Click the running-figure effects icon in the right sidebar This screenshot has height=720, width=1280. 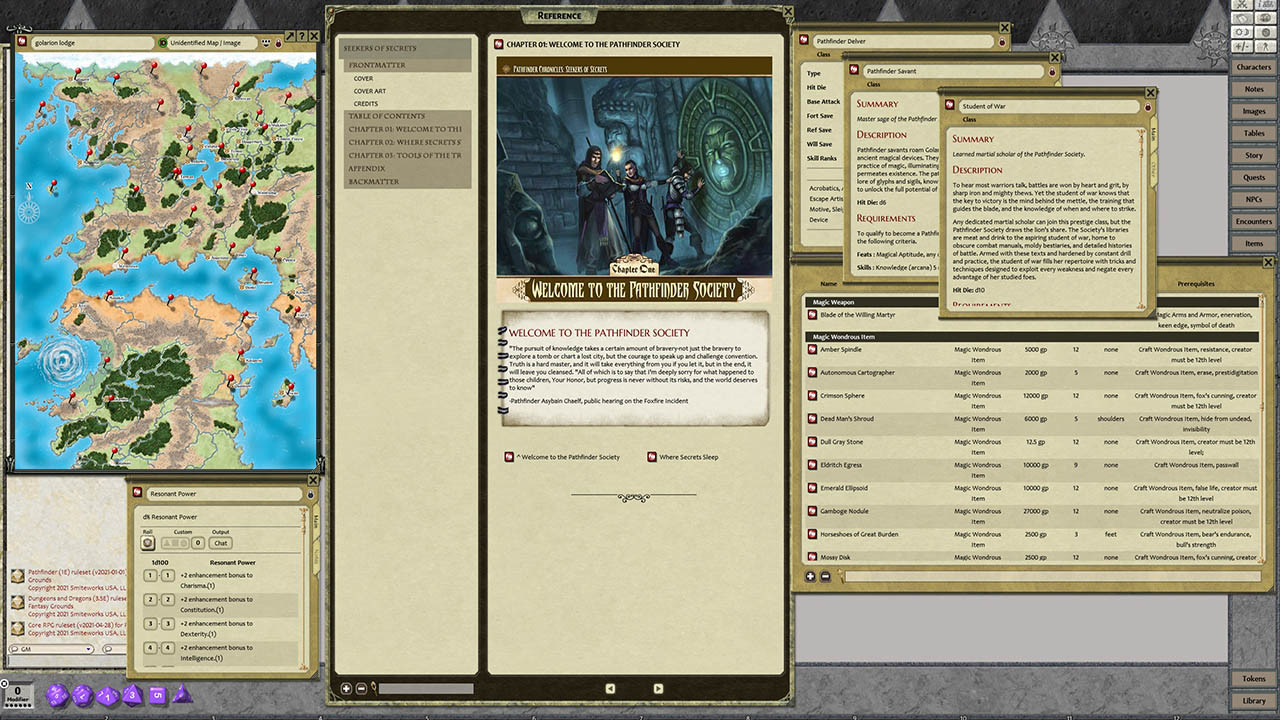click(x=1266, y=46)
